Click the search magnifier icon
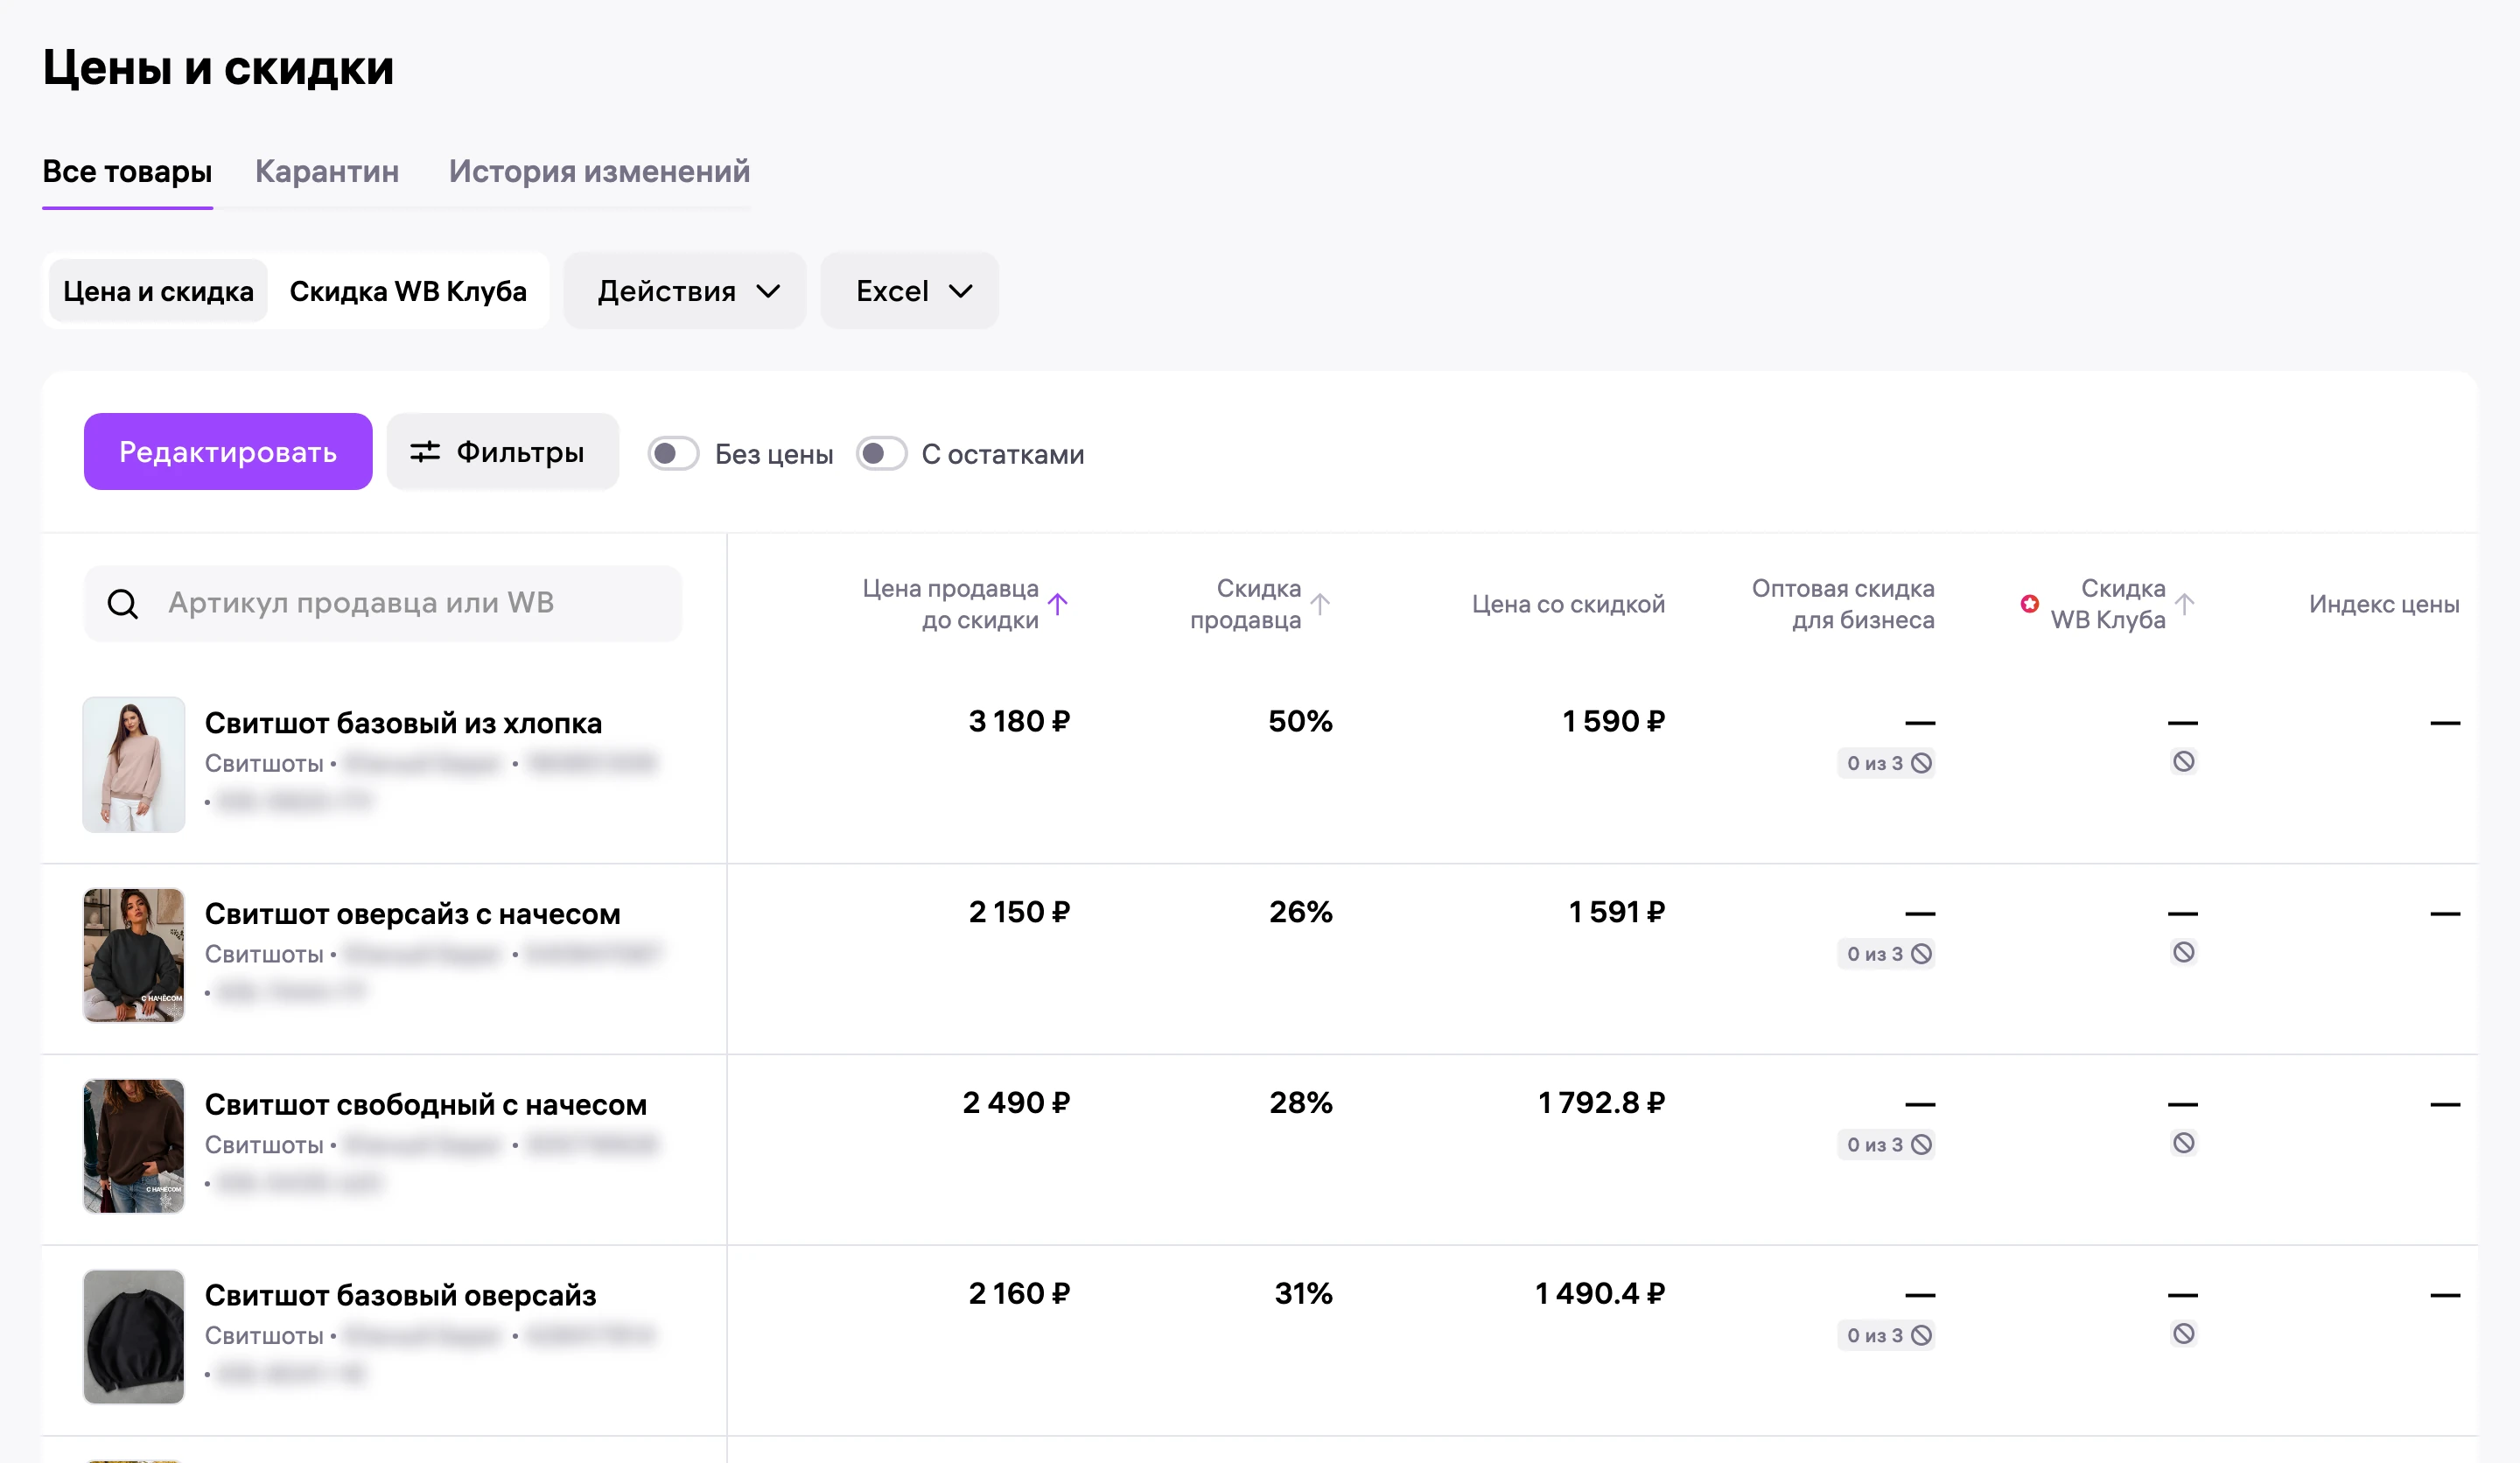The image size is (2520, 1463). pyautogui.click(x=123, y=603)
